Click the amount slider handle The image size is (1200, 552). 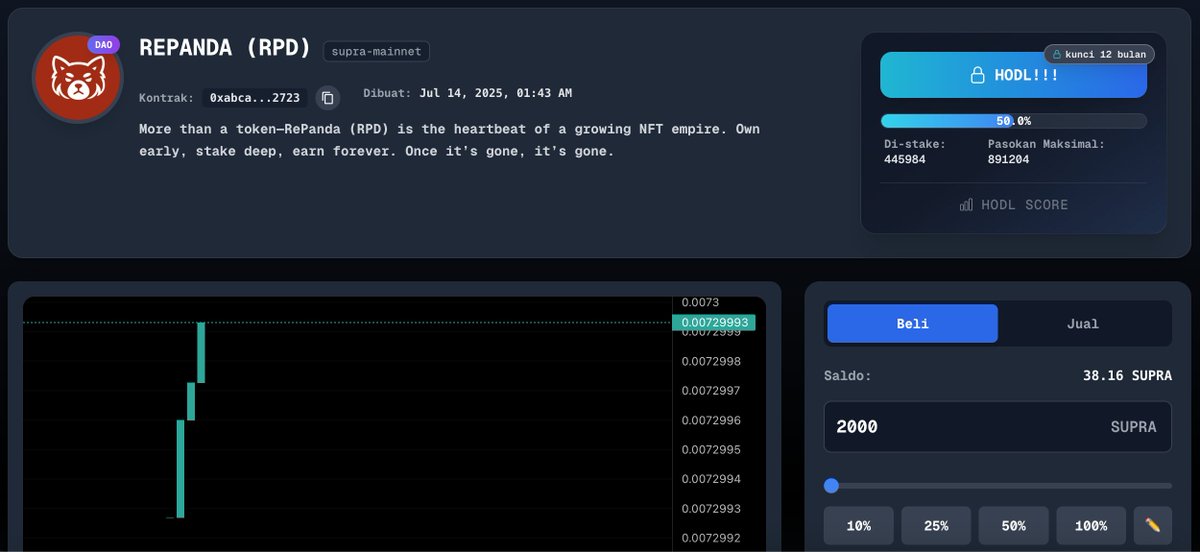pyautogui.click(x=831, y=485)
